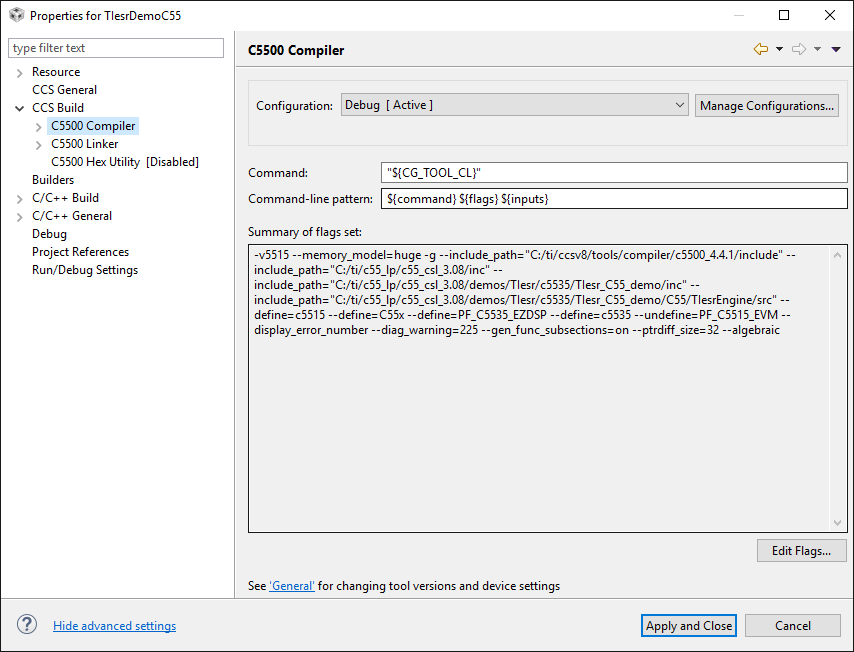Select C5500 Hex Utility item

(124, 162)
